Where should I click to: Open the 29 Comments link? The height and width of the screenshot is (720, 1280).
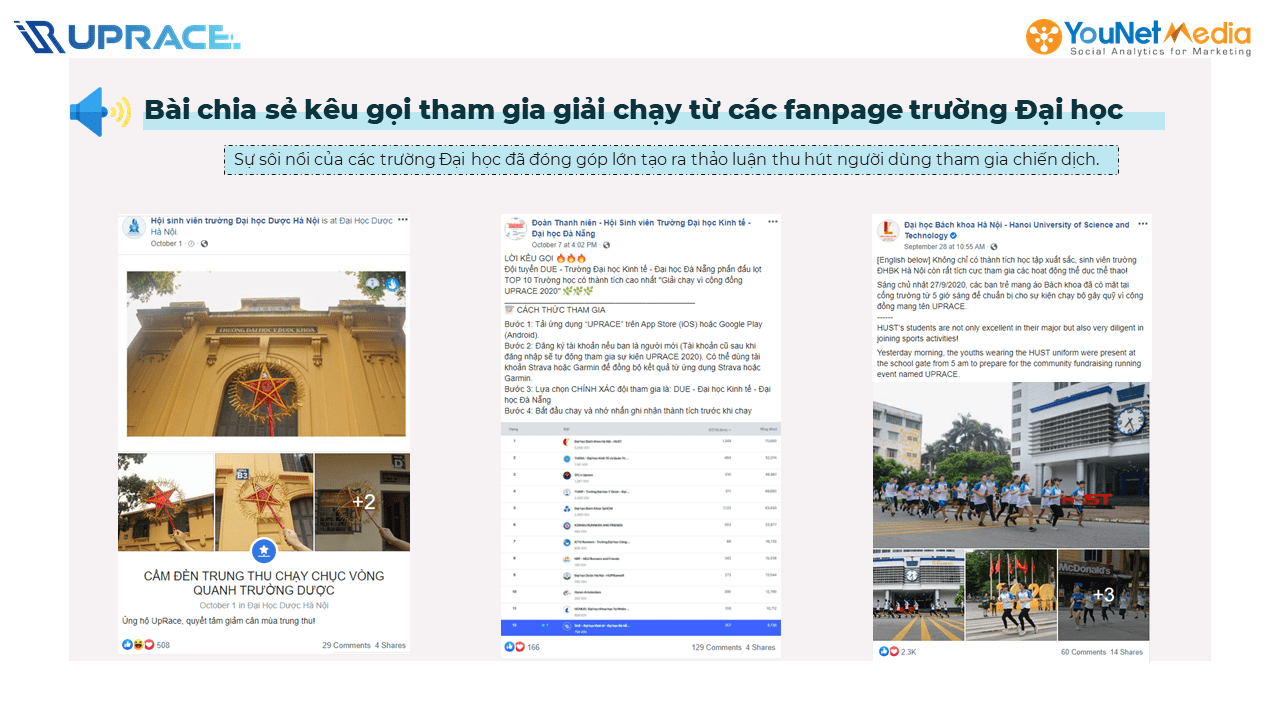[346, 645]
